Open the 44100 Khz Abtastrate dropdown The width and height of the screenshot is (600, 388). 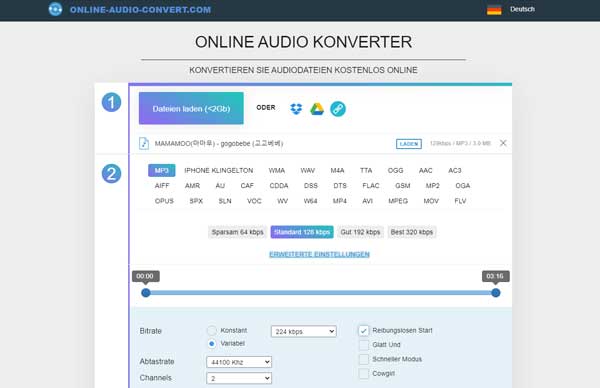(239, 362)
